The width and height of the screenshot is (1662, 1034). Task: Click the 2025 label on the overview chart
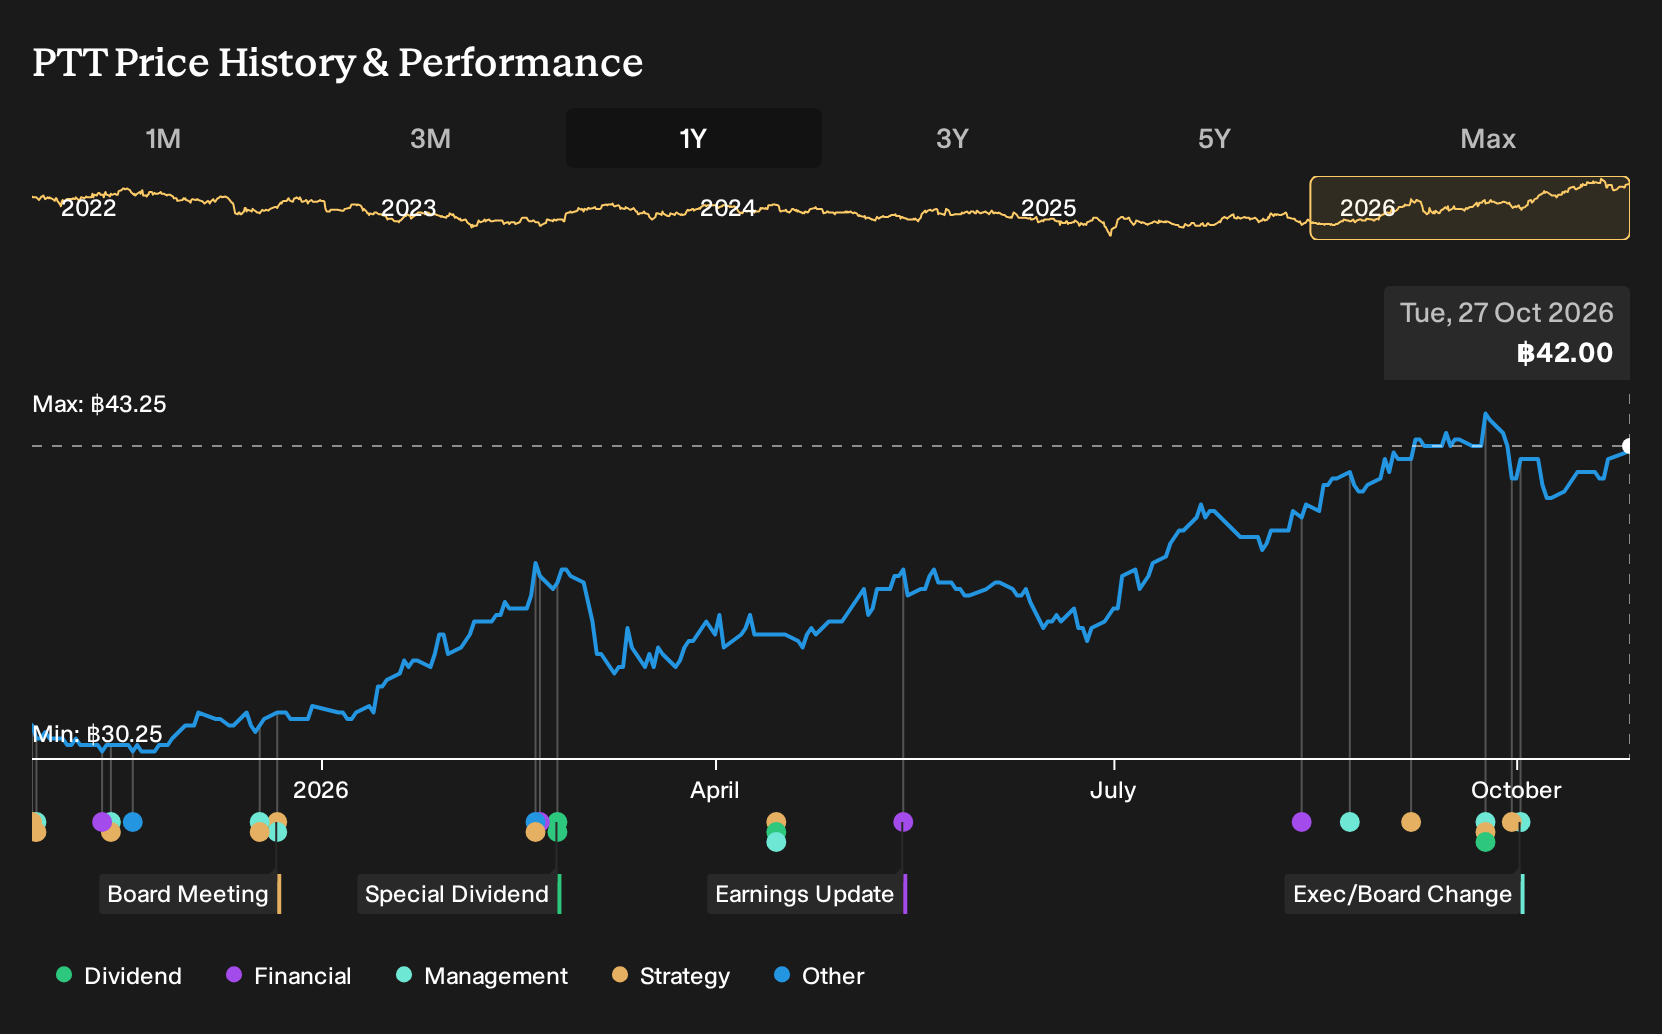point(1048,208)
